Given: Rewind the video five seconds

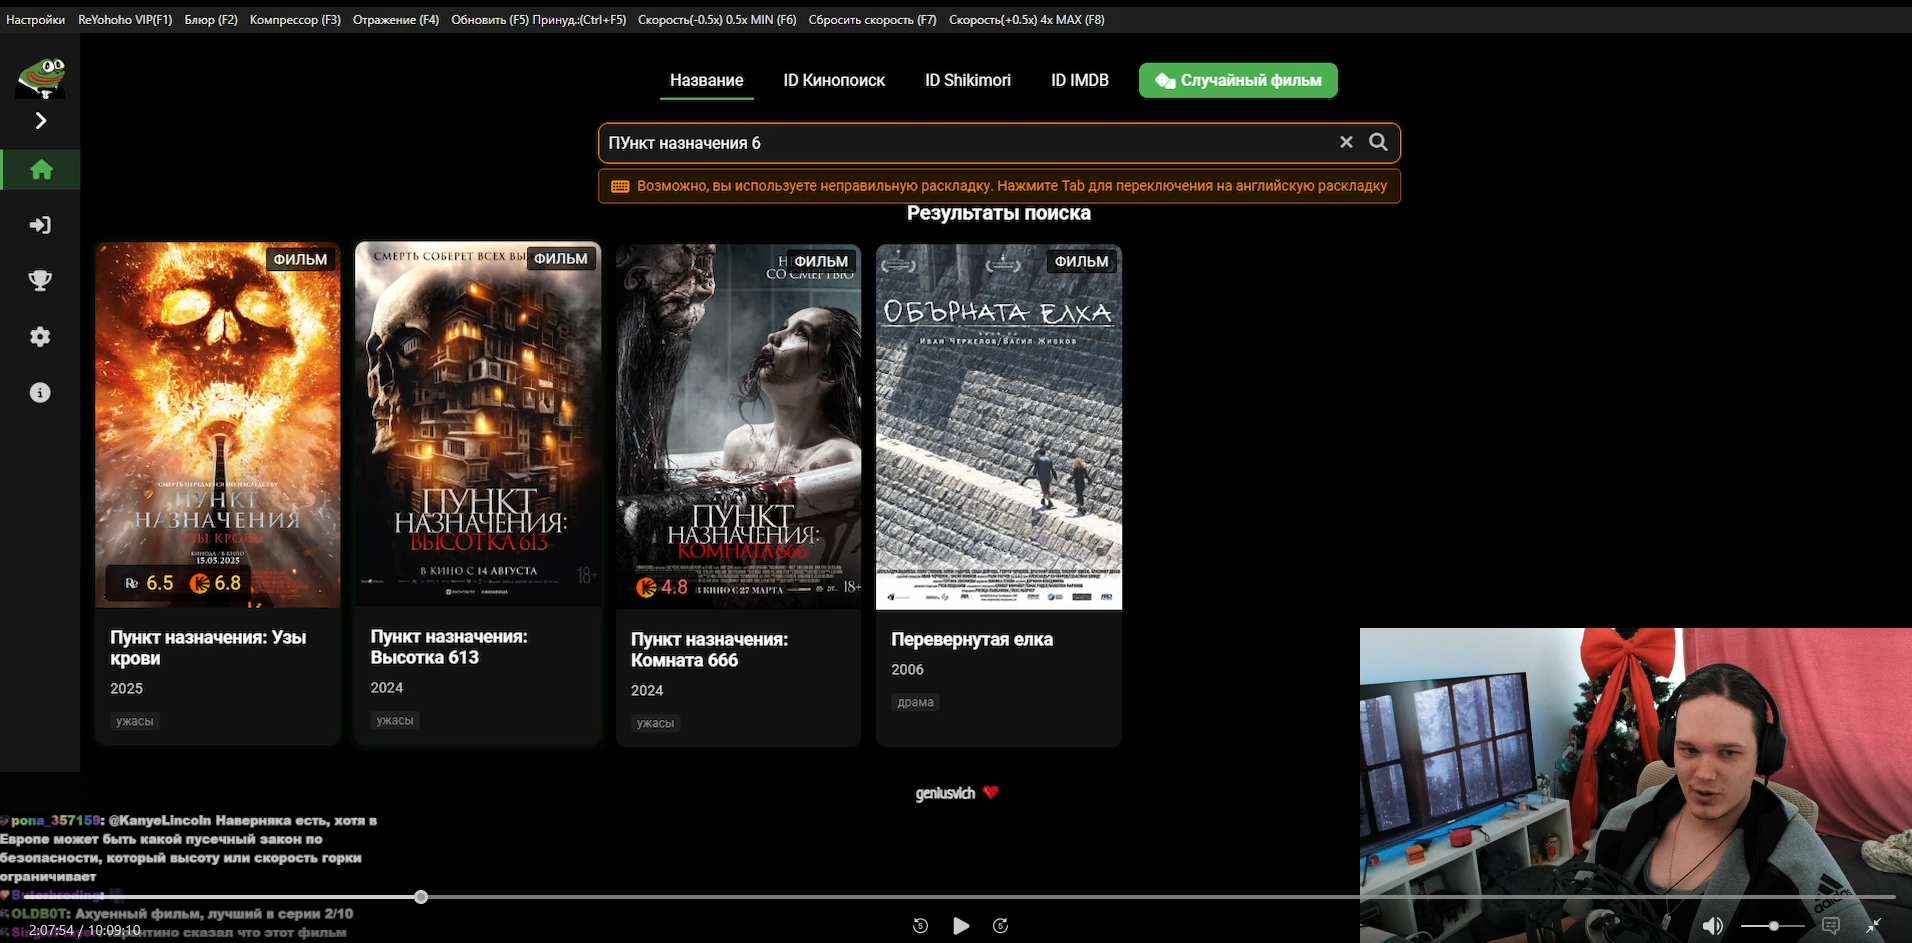Looking at the screenshot, I should coord(921,926).
